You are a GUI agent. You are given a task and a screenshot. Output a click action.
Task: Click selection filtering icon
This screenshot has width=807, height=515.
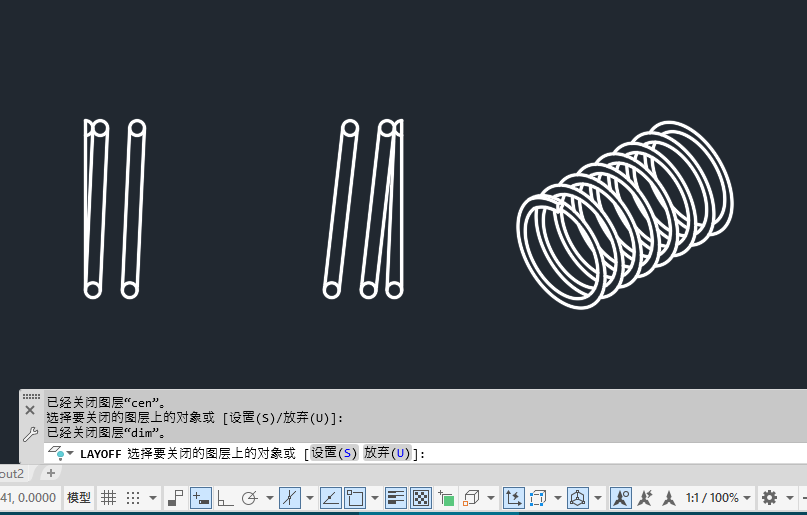point(538,498)
